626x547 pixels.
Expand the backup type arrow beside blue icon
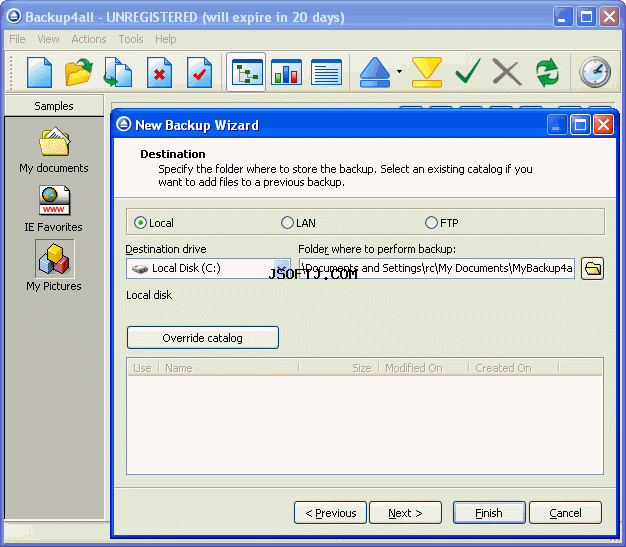click(399, 71)
